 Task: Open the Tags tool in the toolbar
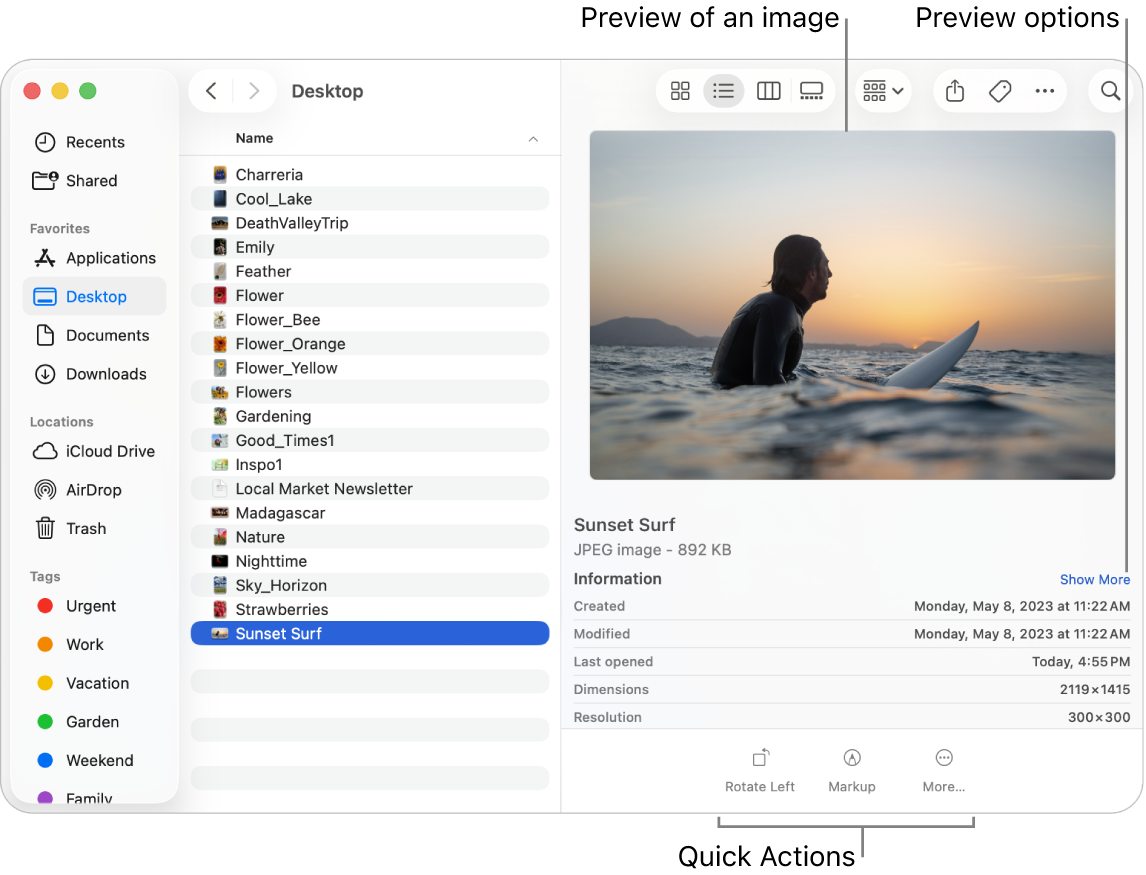click(999, 90)
